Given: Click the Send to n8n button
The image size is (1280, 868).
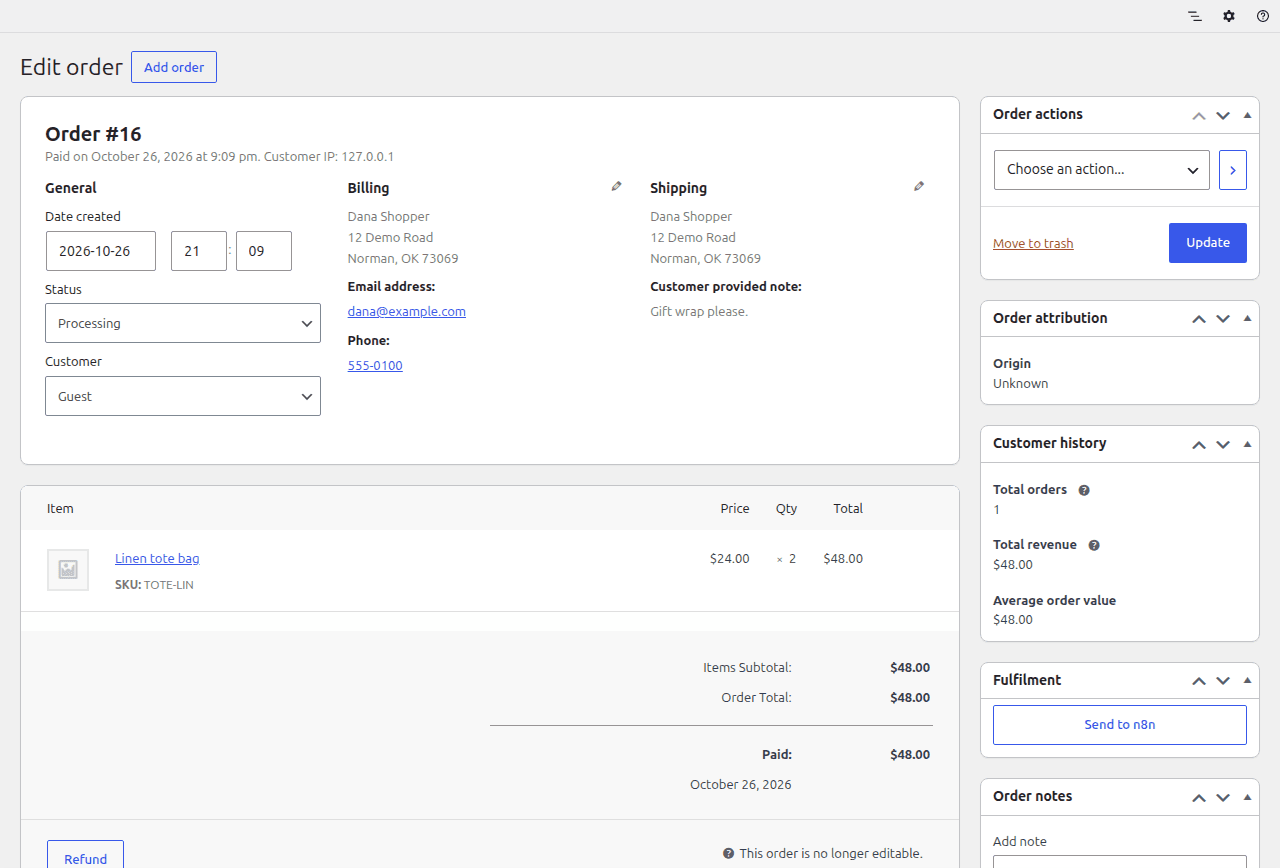Looking at the screenshot, I should pos(1120,725).
